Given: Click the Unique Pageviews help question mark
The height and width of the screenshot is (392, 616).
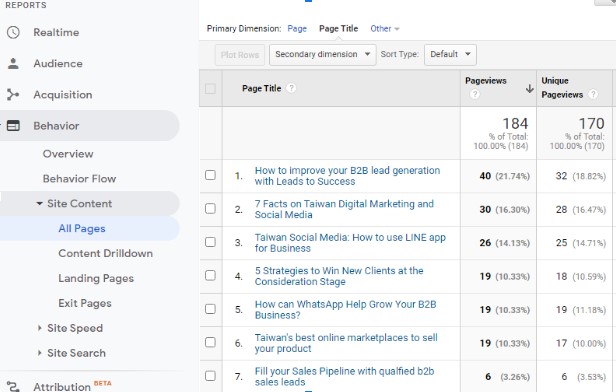Looking at the screenshot, I should [x=593, y=94].
